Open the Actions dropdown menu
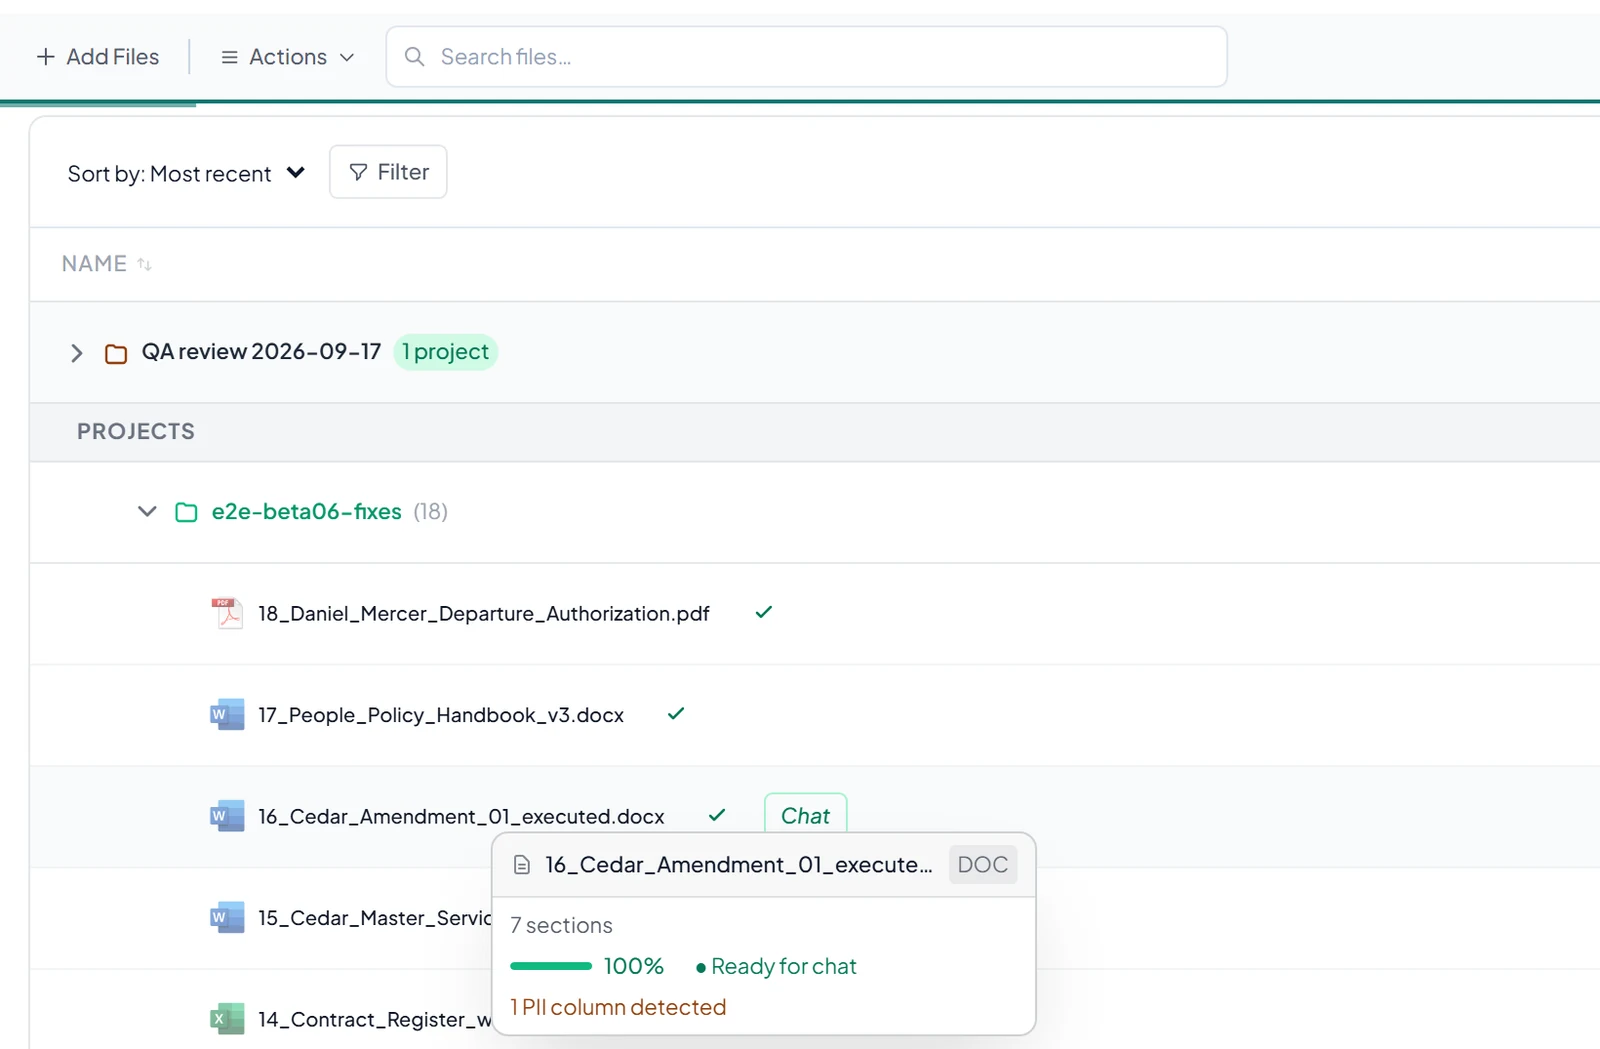This screenshot has height=1049, width=1600. coord(287,57)
